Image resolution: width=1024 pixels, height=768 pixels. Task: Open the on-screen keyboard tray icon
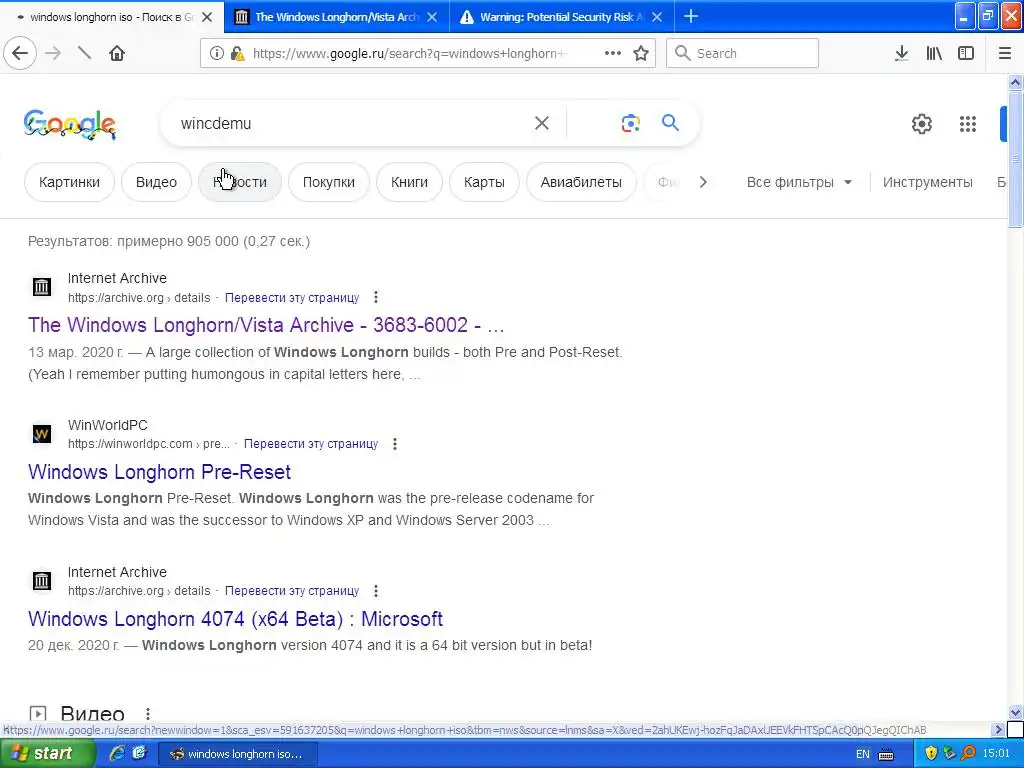[886, 754]
